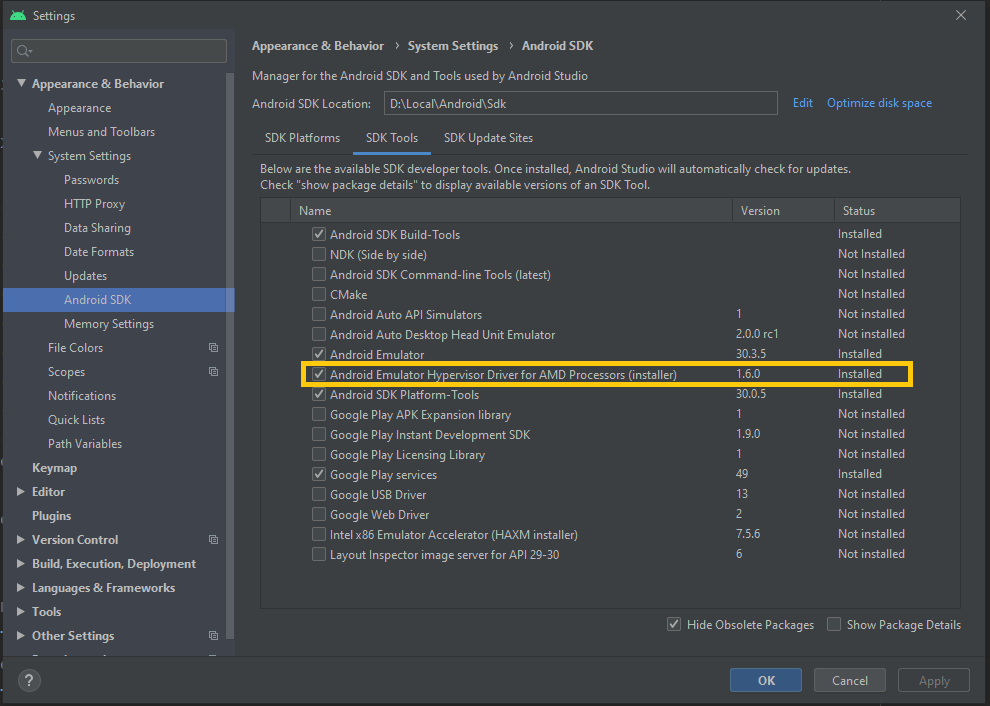Enable Intel x86 Emulator Accelerator (HAXM installer)

pos(319,535)
